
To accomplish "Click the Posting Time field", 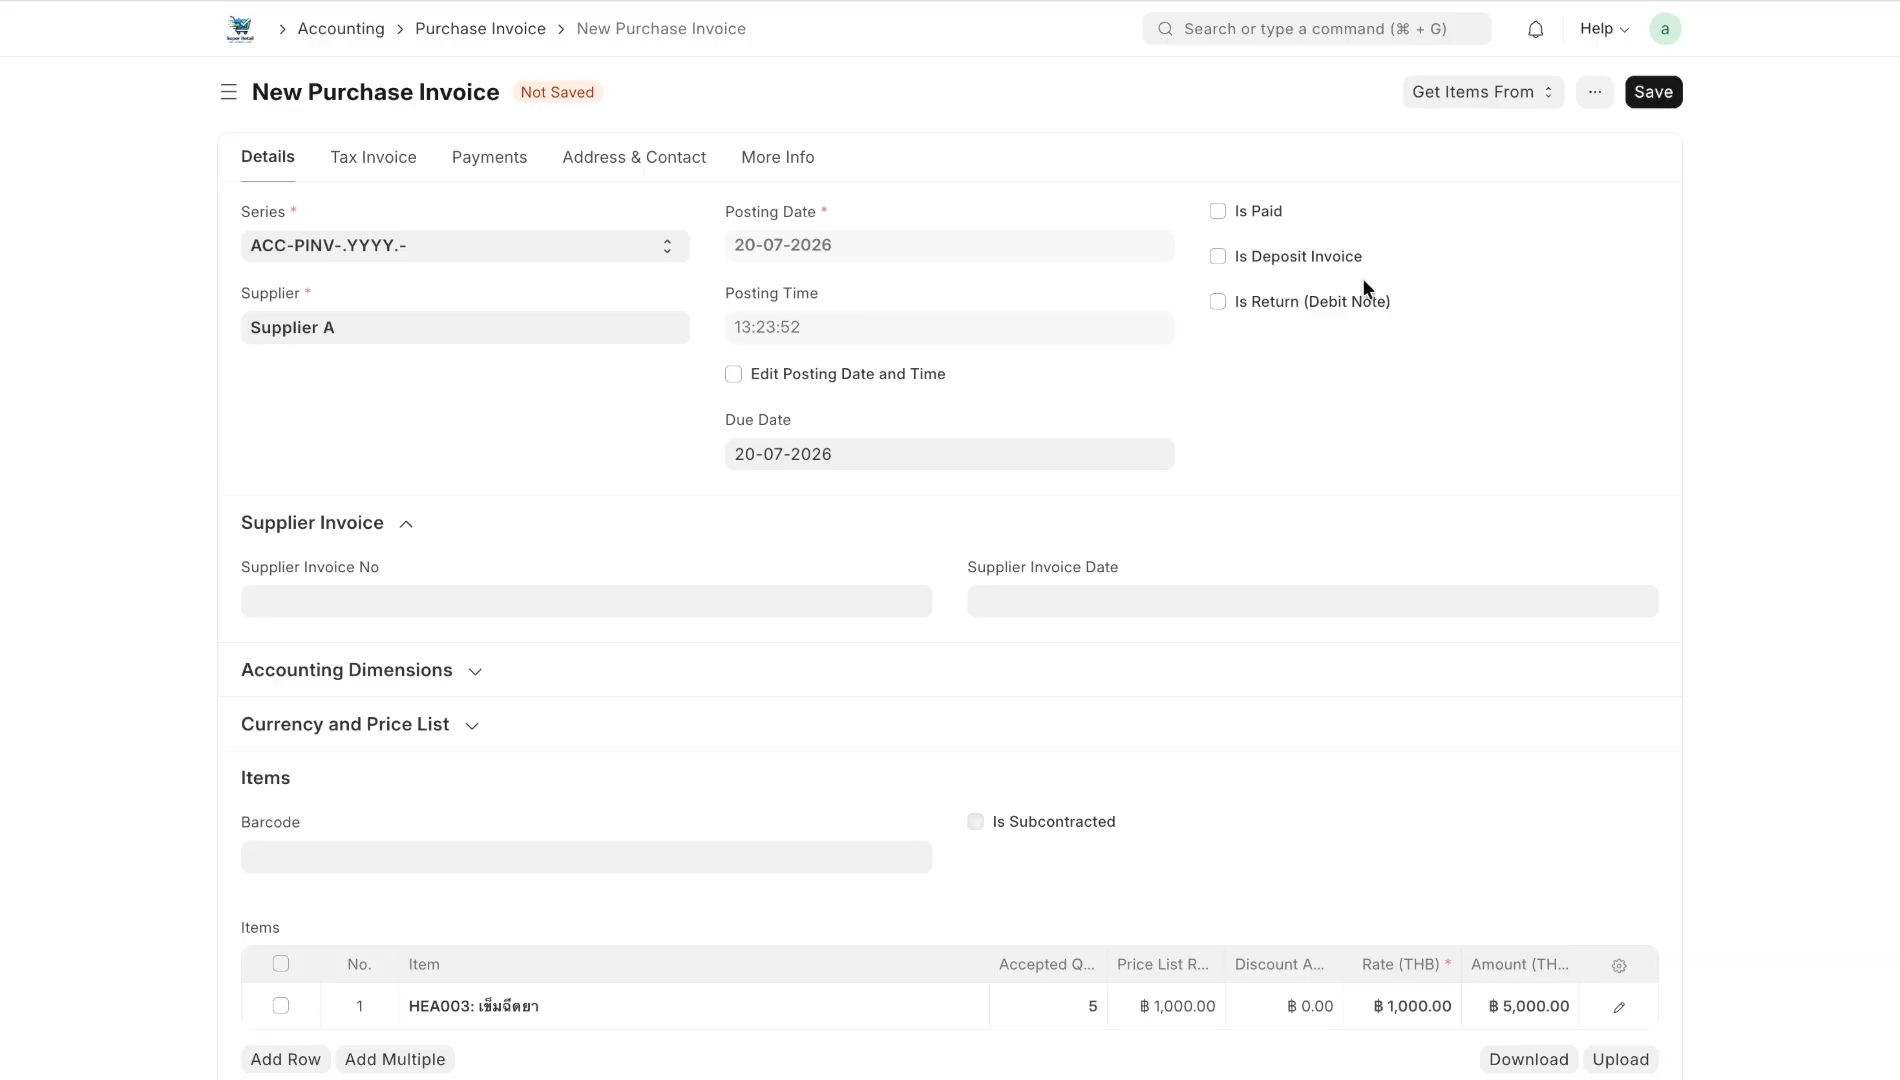I will click(949, 328).
